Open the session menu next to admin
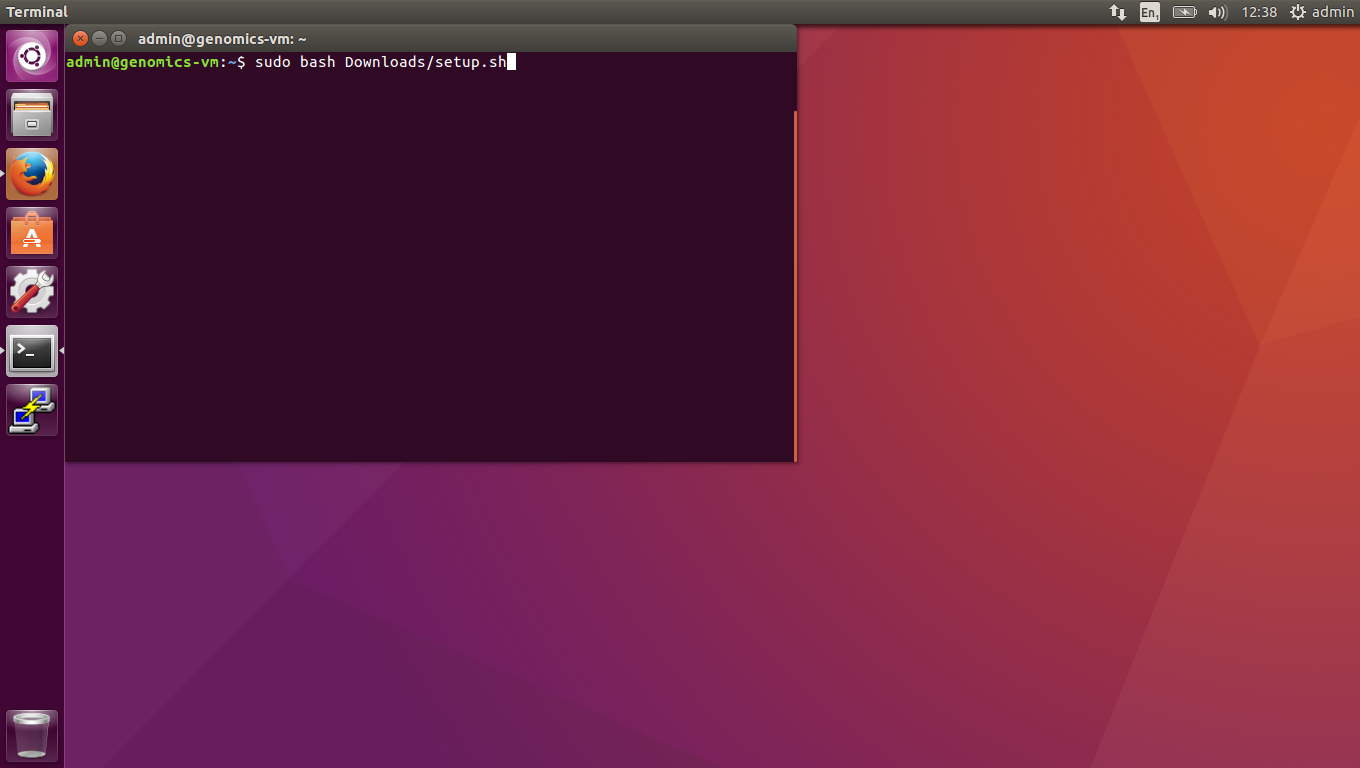This screenshot has width=1360, height=768. tap(1321, 12)
